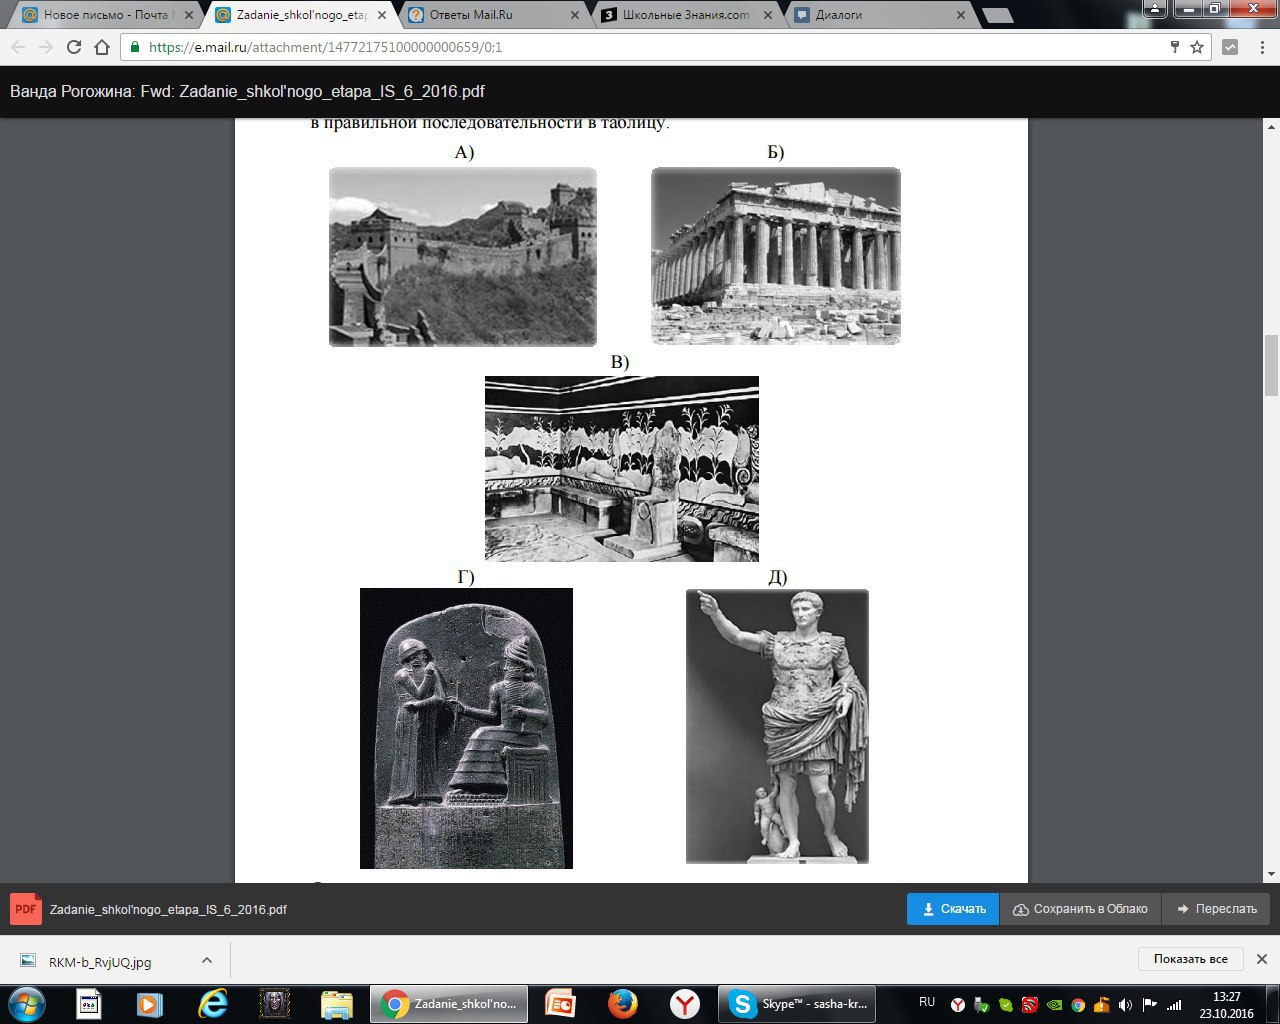This screenshot has height=1024, width=1280.
Task: Close the Школьные Знания.com tab
Action: (x=767, y=16)
